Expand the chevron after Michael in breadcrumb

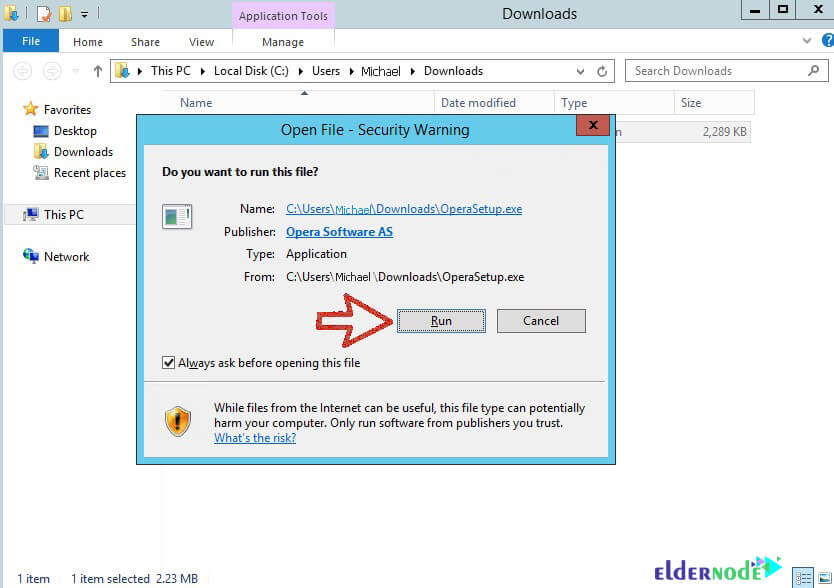(412, 71)
